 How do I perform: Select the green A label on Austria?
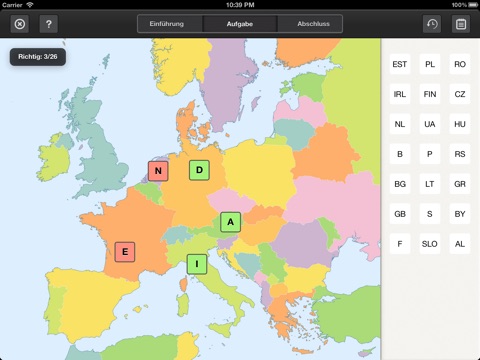point(230,222)
